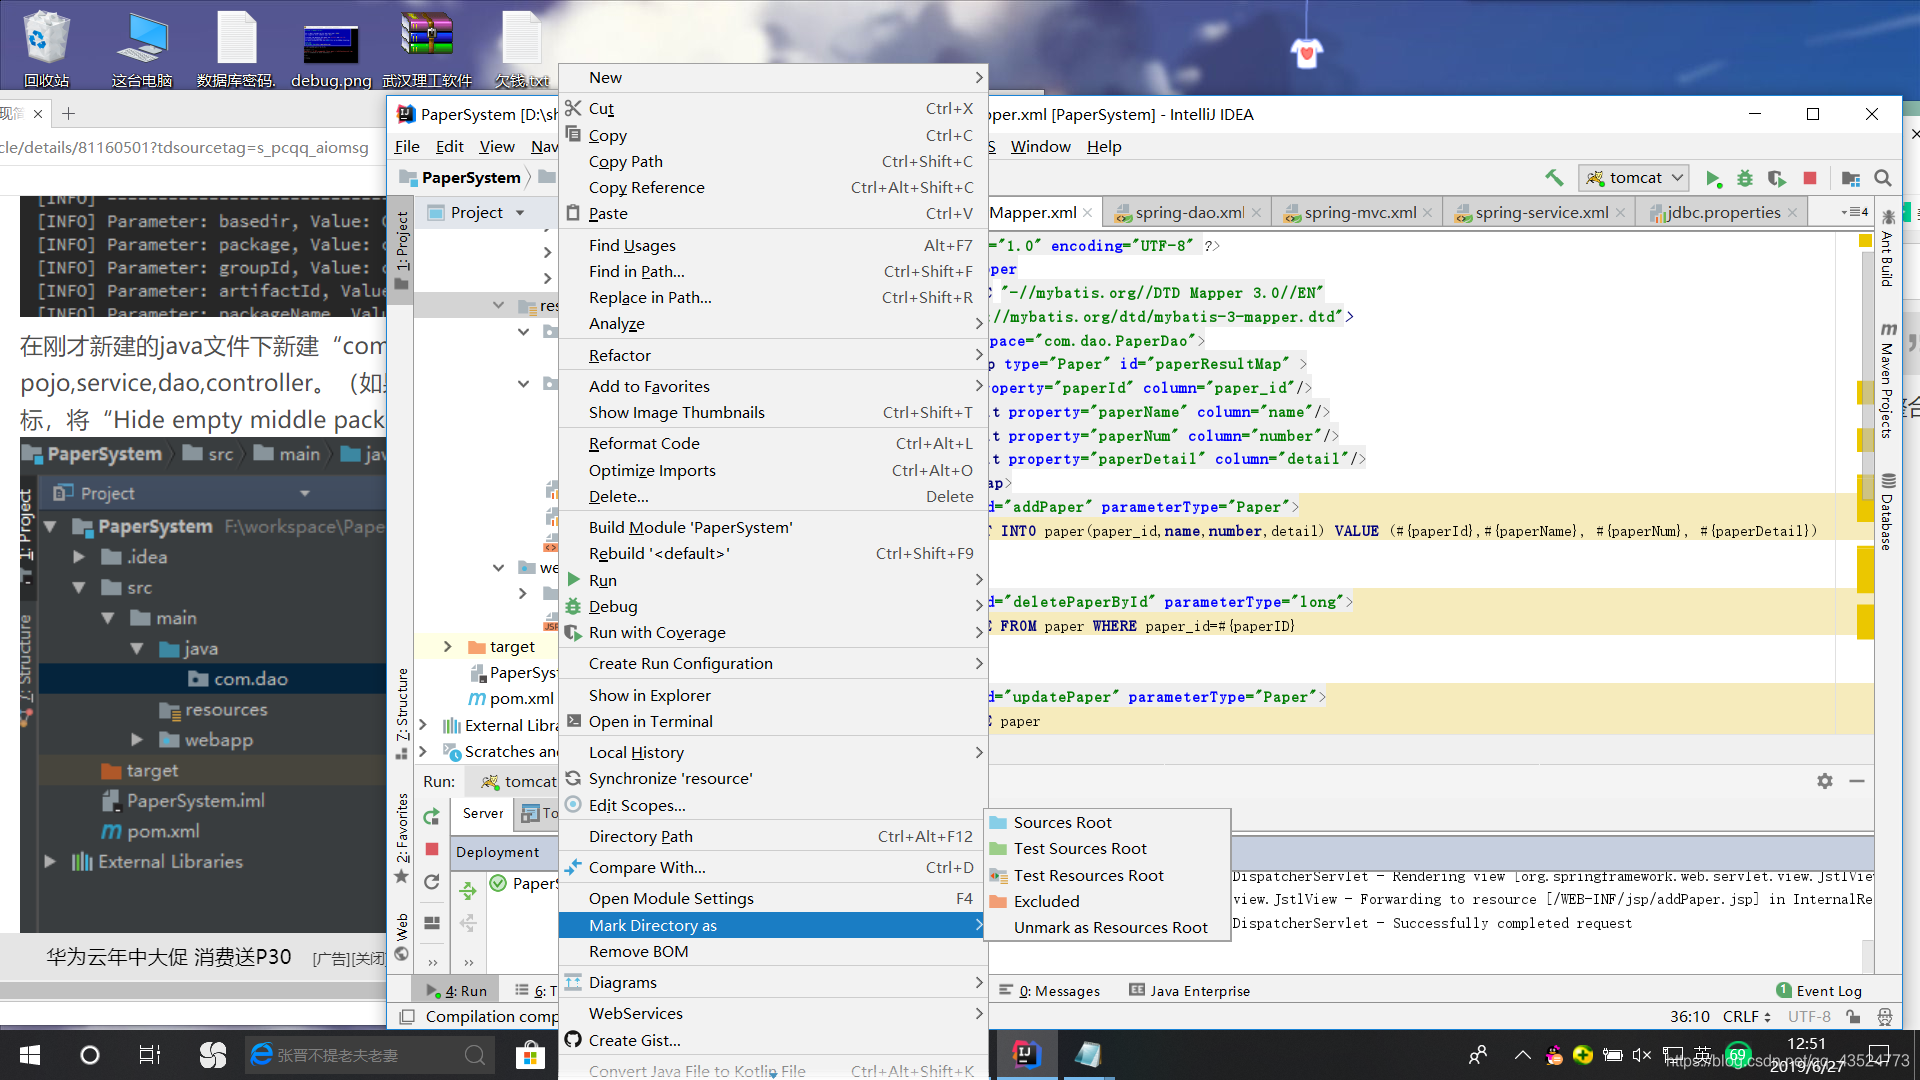Click the taskbar search box
This screenshot has width=1920, height=1080.
point(370,1055)
